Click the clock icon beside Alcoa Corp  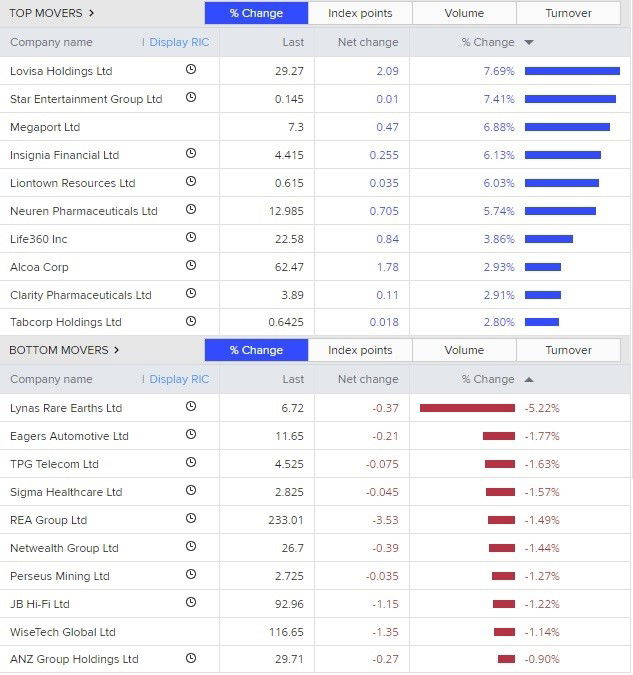point(191,265)
